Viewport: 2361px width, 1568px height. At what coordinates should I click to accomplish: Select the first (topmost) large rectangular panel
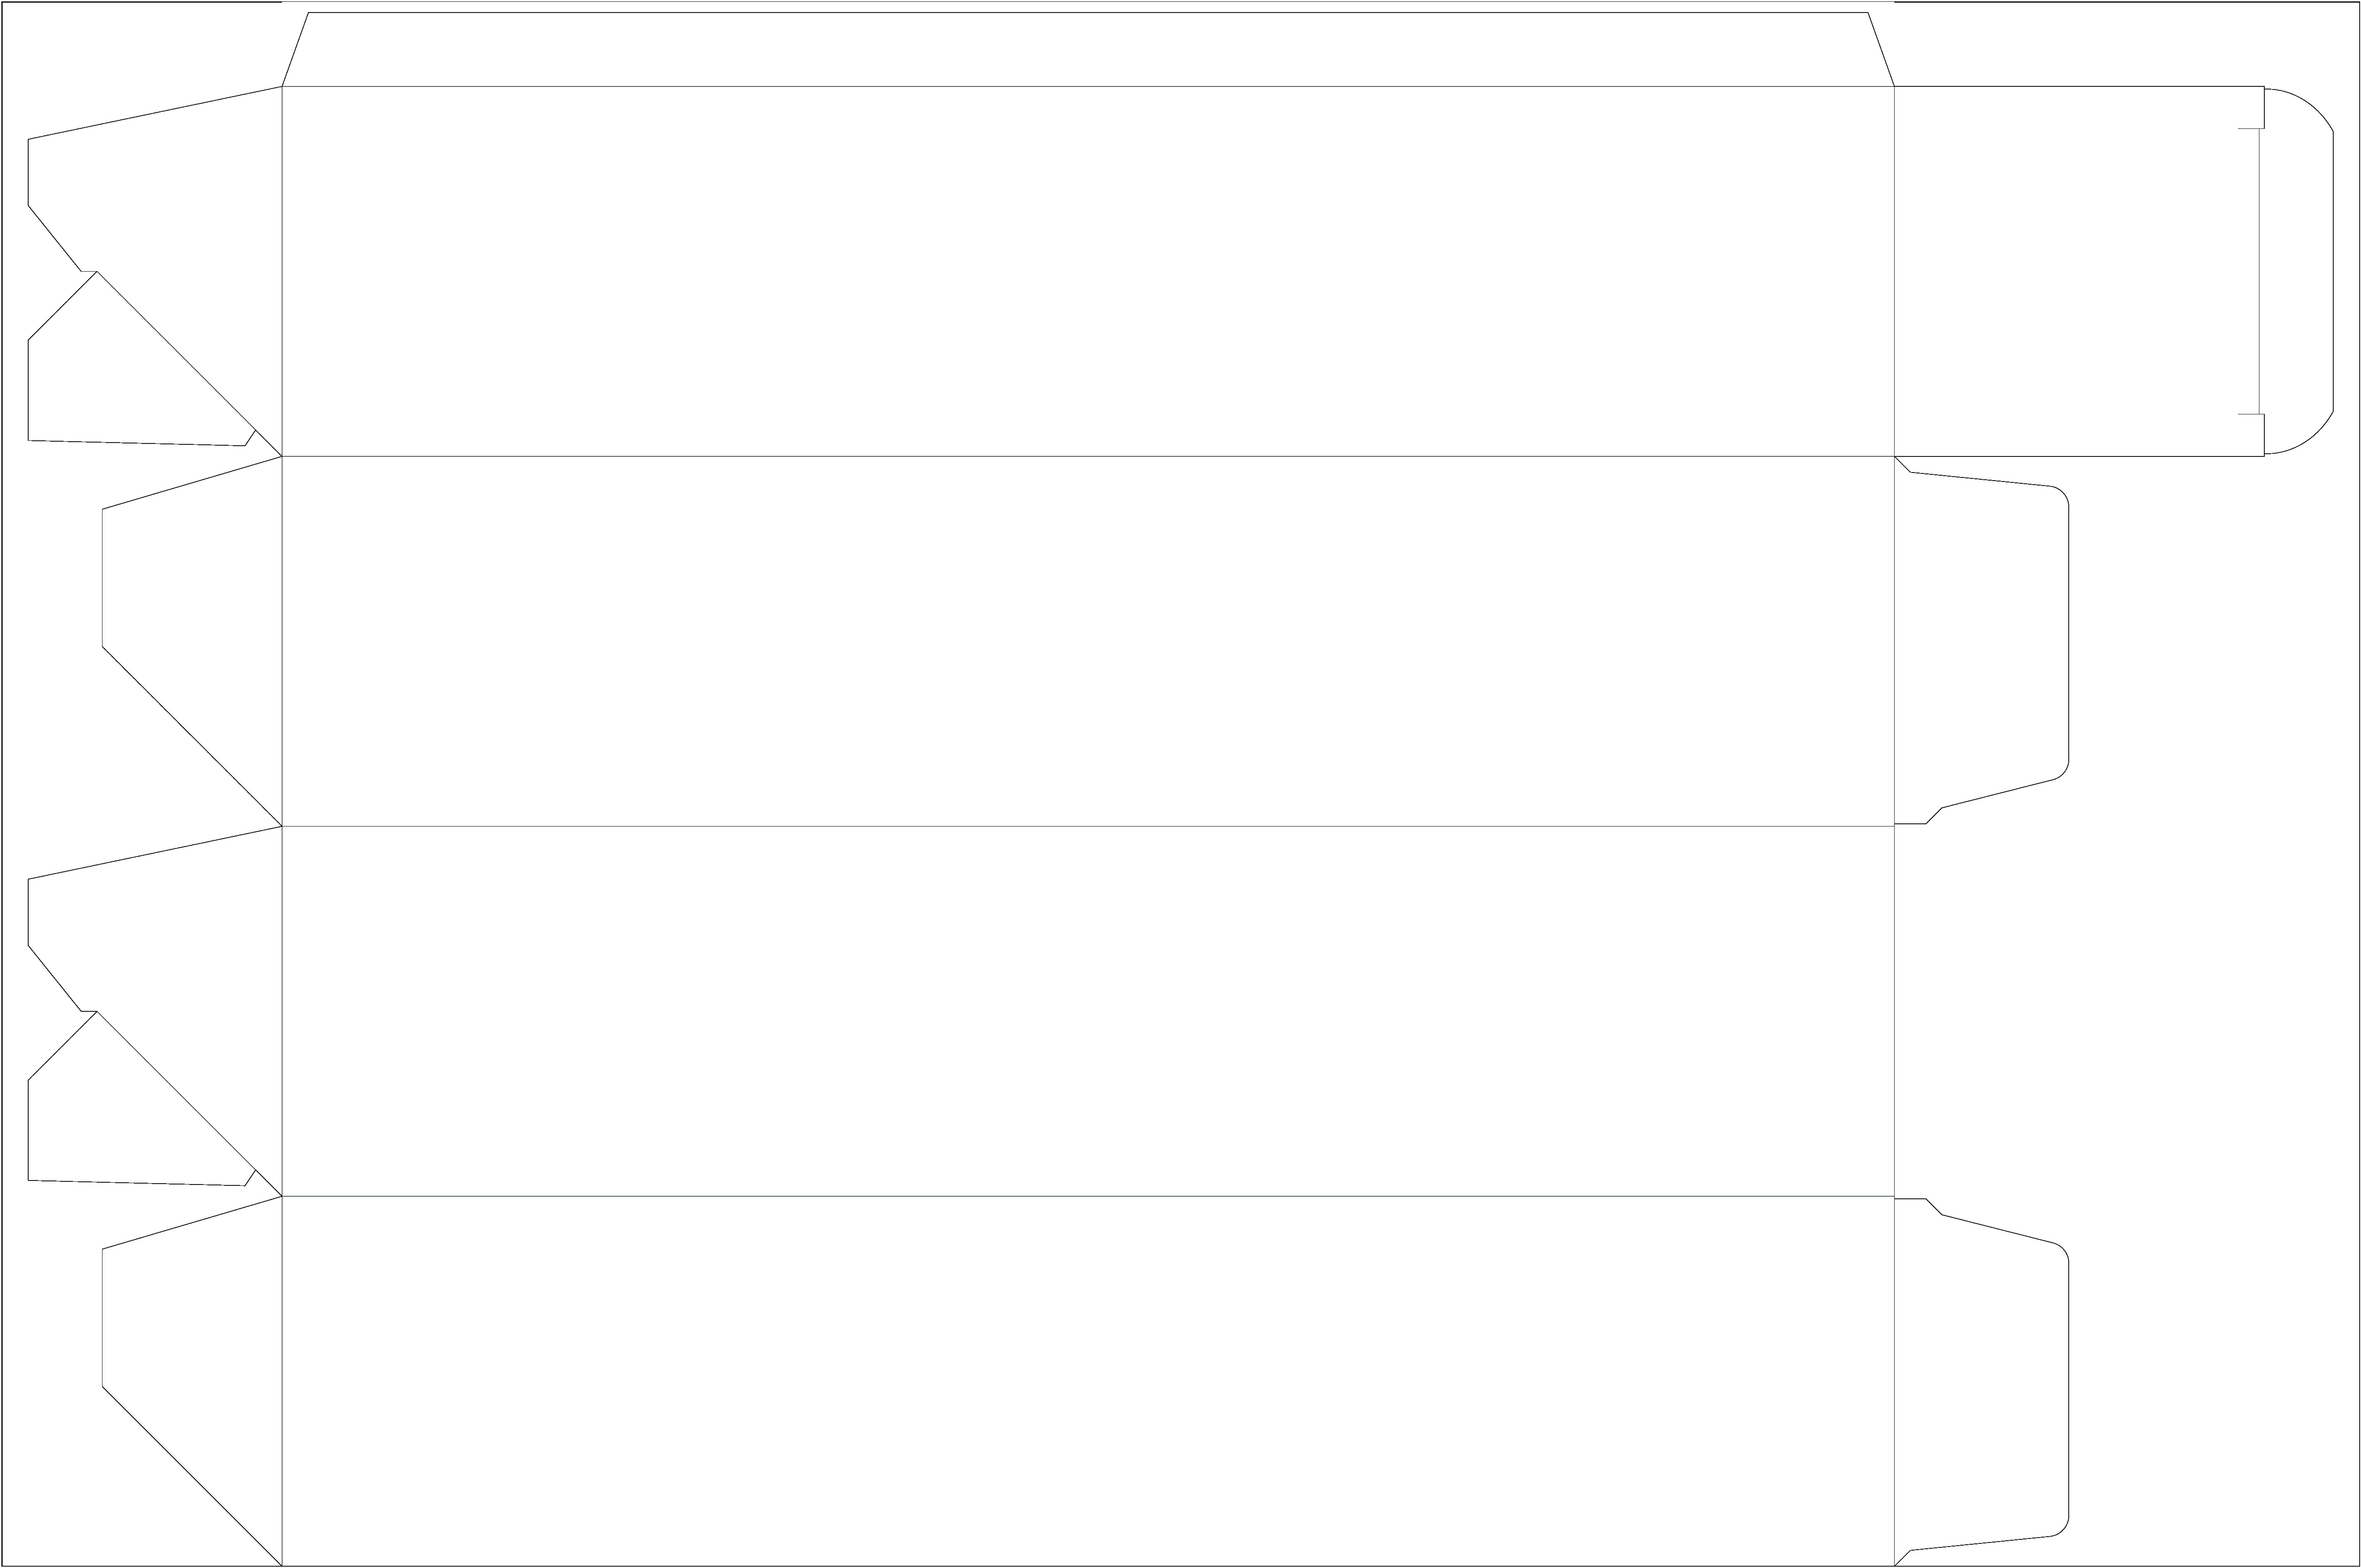[x=1088, y=271]
